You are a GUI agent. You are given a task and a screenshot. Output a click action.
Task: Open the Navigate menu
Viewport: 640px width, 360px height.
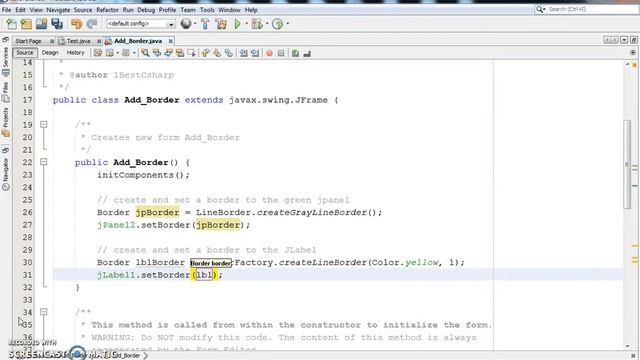(58, 10)
